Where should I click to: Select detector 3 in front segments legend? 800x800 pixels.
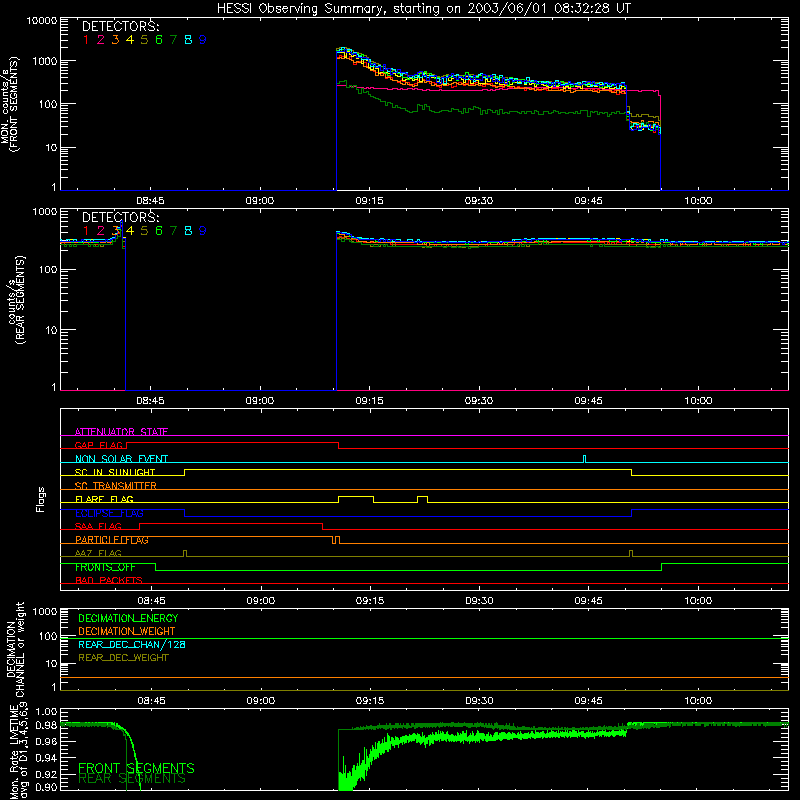115,40
